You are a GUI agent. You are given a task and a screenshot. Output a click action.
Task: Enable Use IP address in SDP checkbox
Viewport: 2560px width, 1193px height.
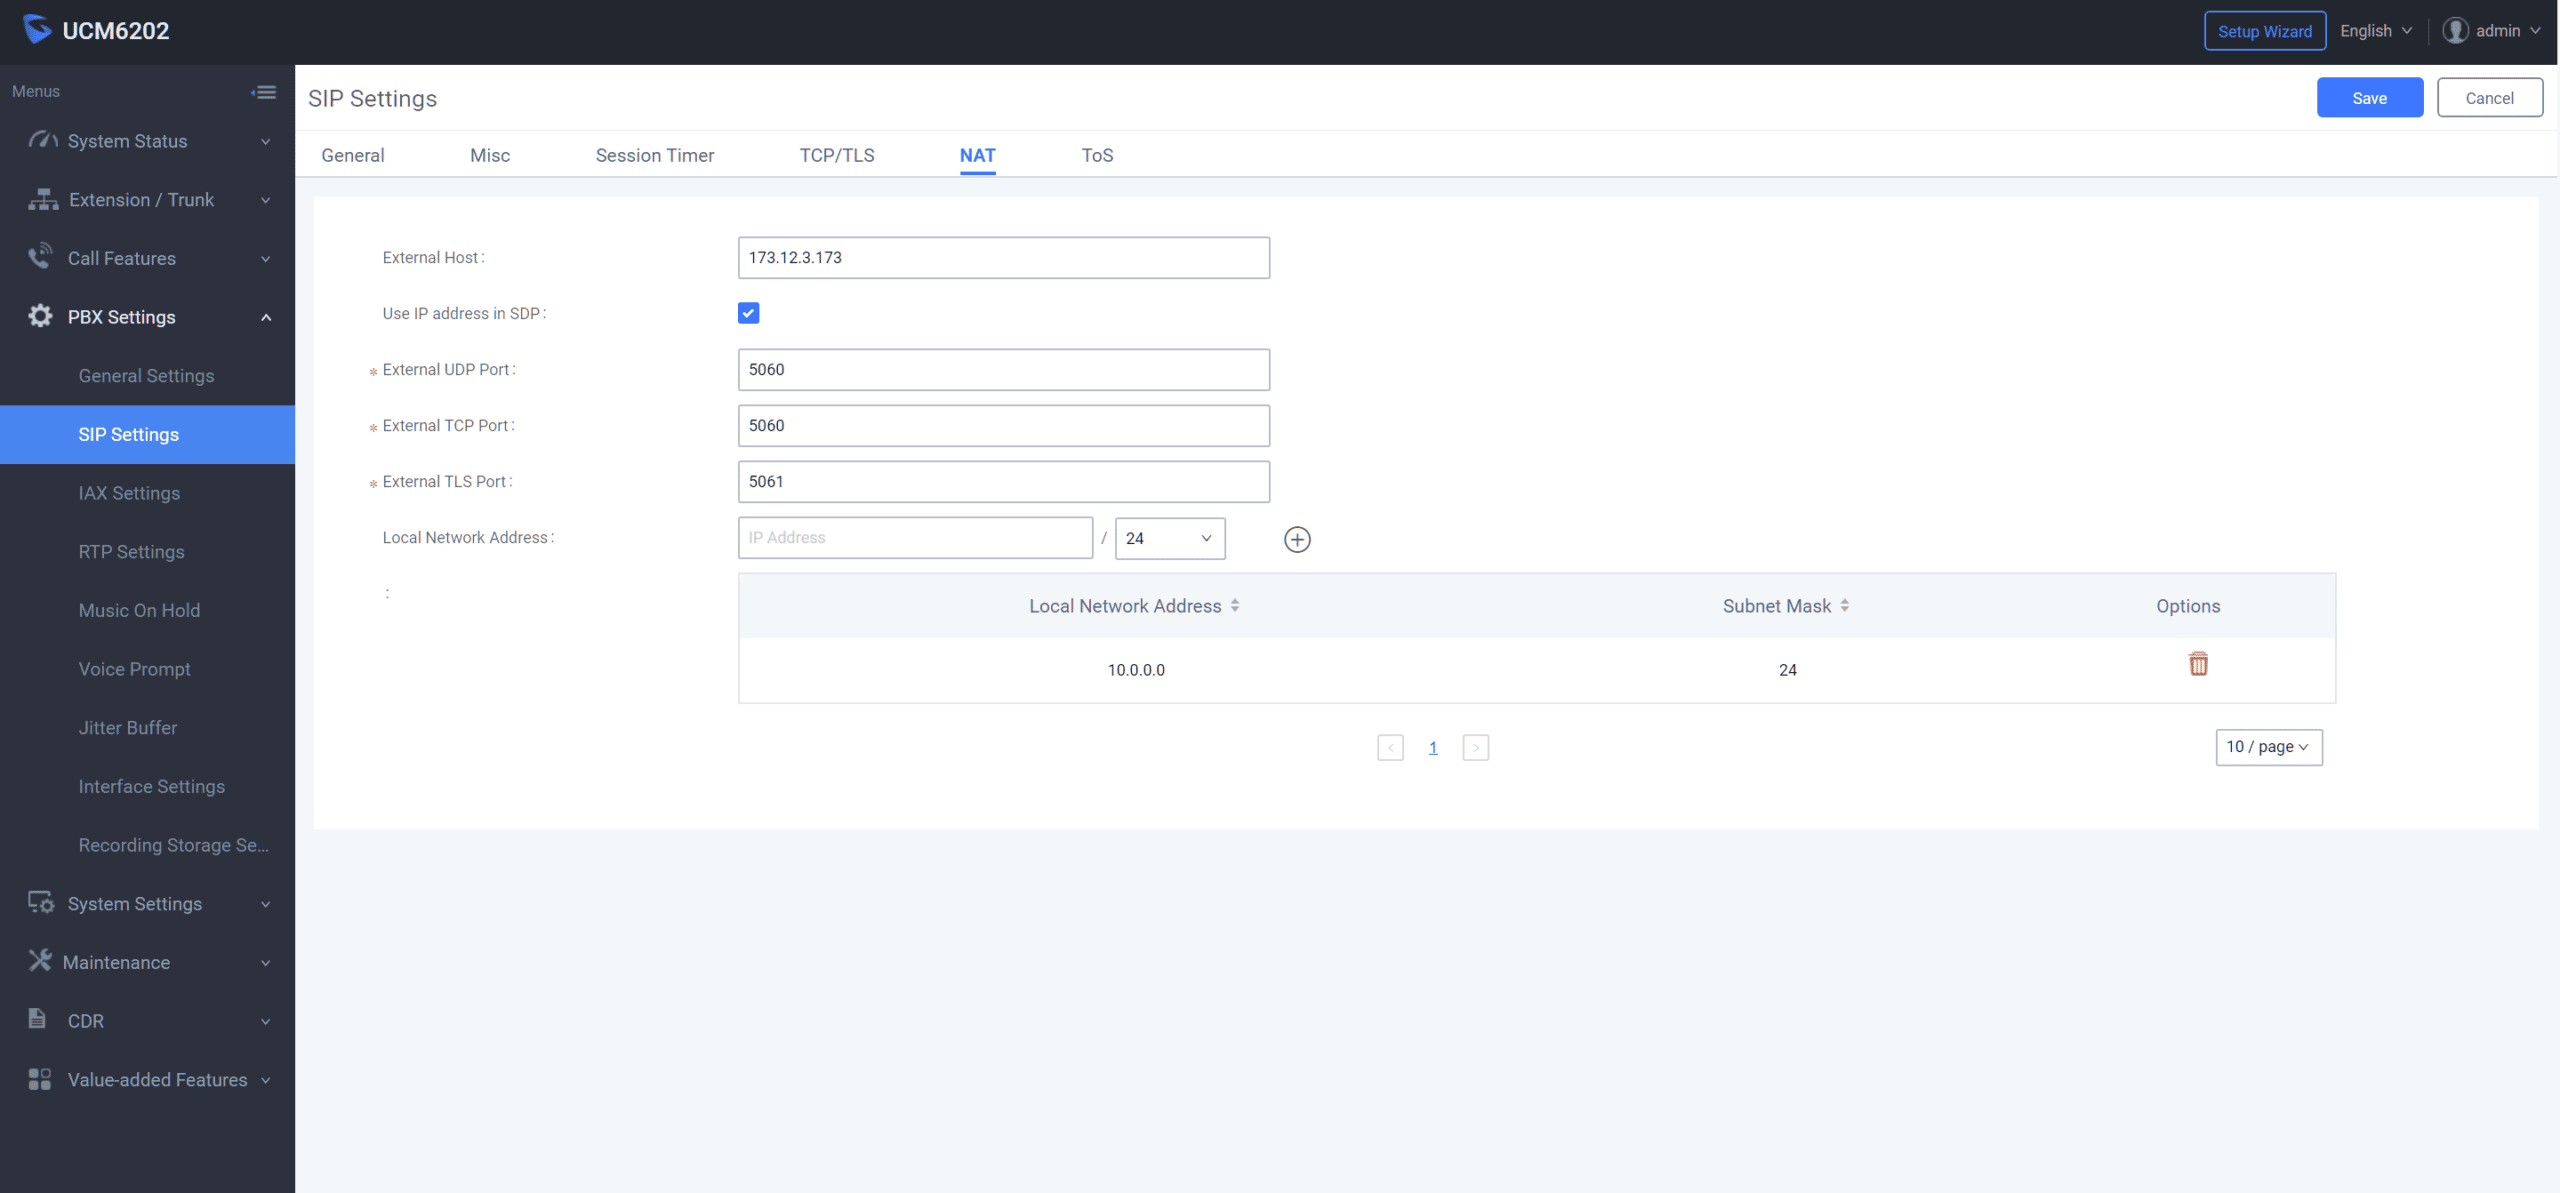coord(749,312)
